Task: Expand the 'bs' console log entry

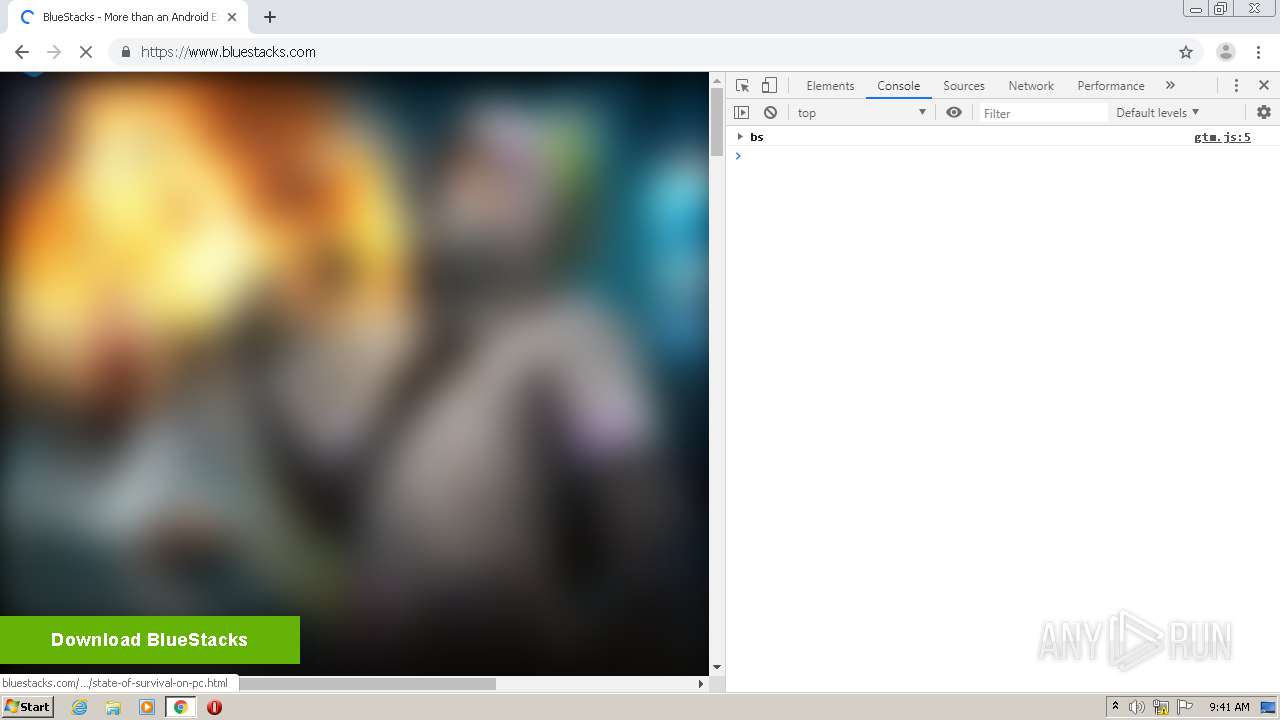Action: [x=740, y=137]
